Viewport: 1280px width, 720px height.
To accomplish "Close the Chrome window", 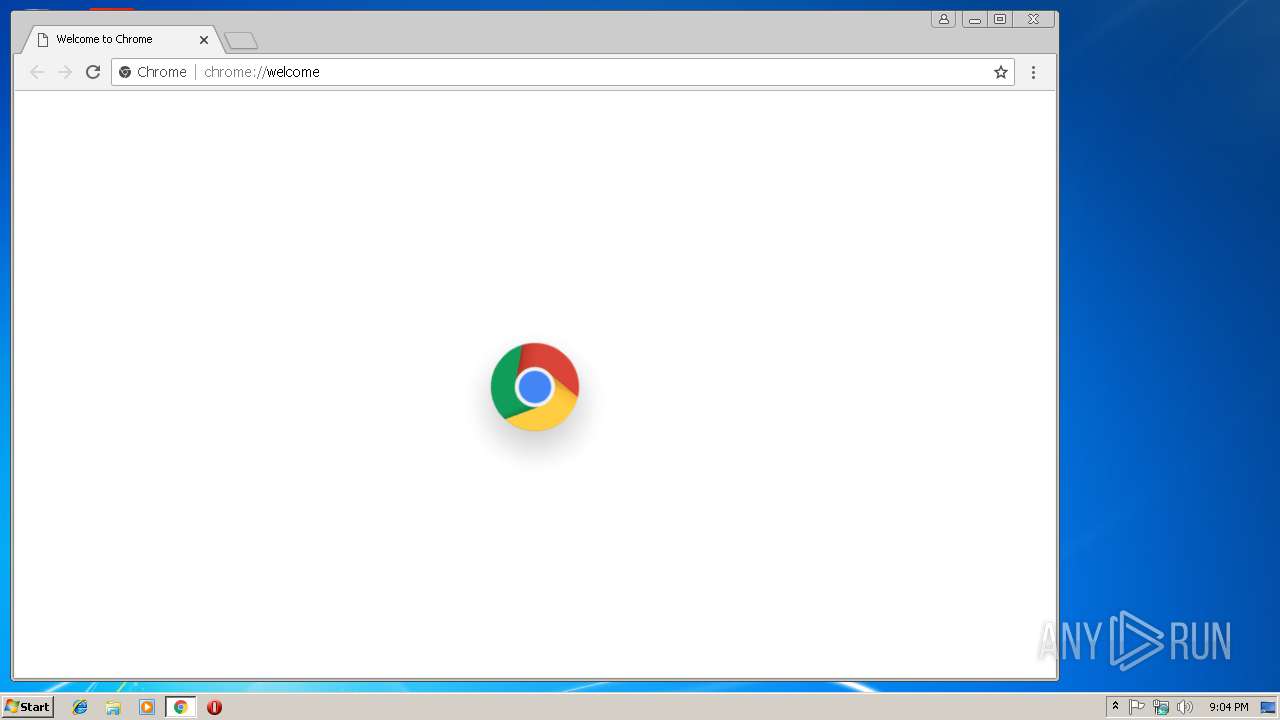I will coord(1034,19).
